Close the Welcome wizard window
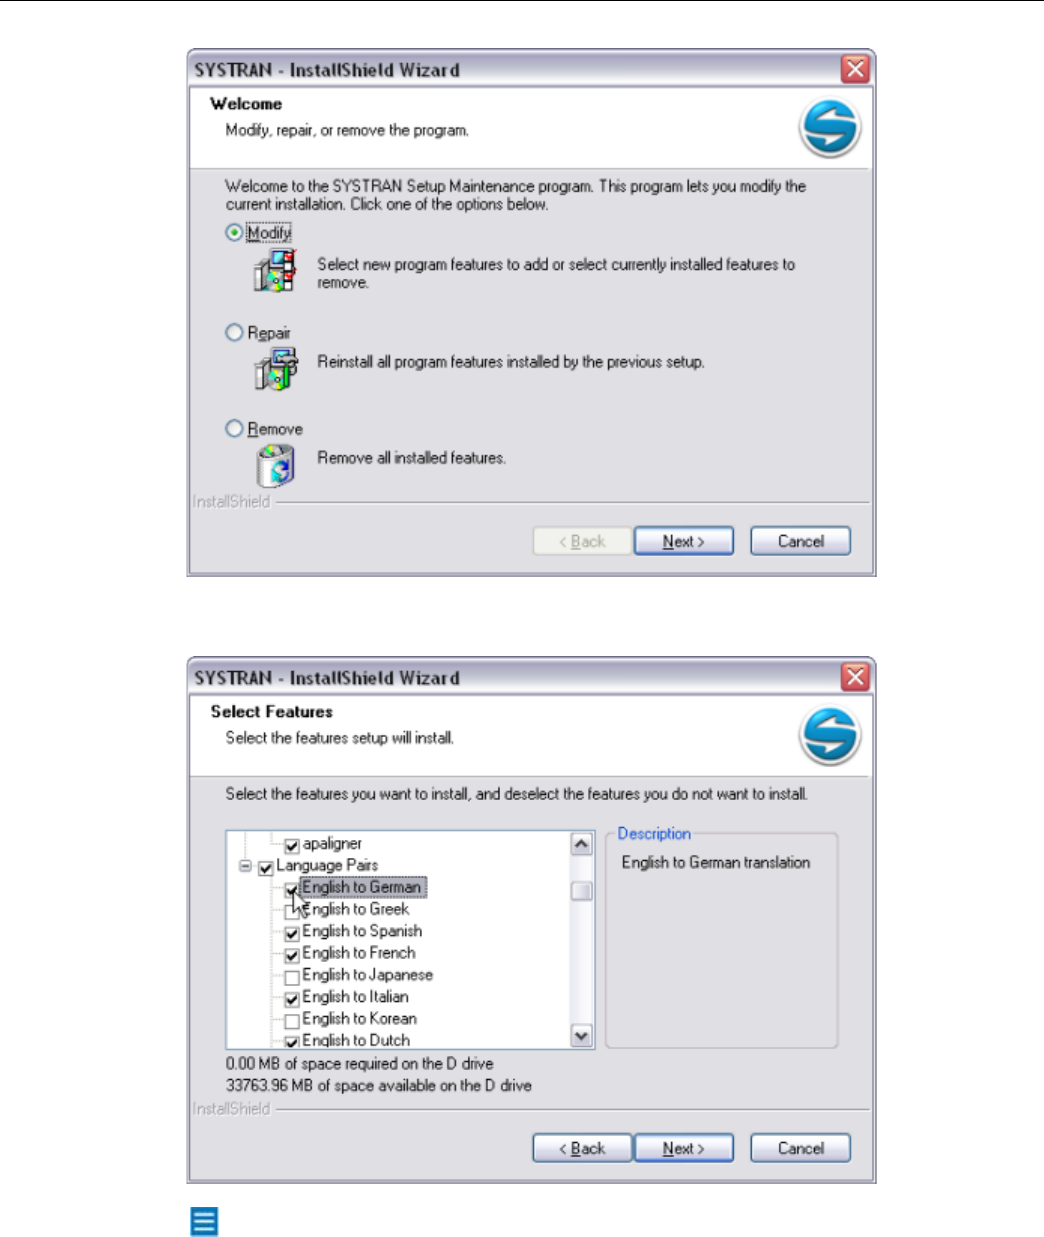 (855, 69)
